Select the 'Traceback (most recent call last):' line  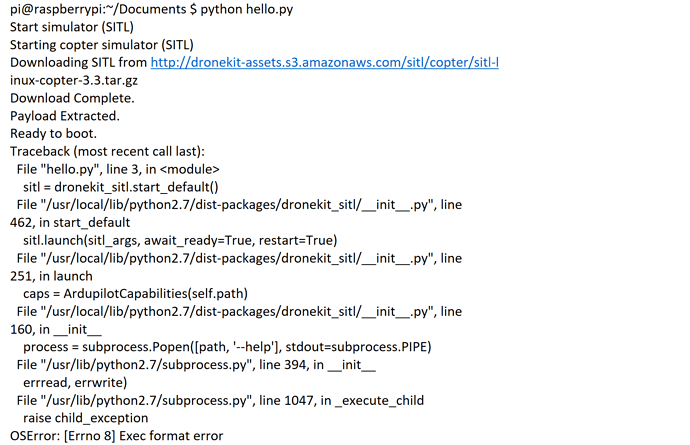(107, 151)
